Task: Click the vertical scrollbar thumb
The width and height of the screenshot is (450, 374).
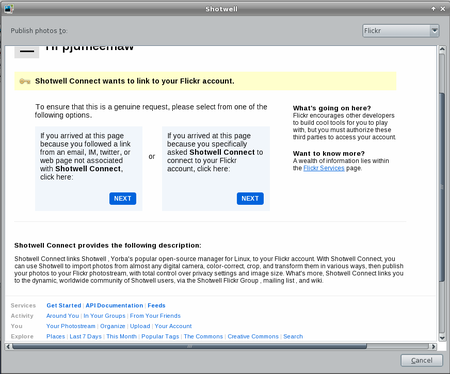Action: point(442,187)
